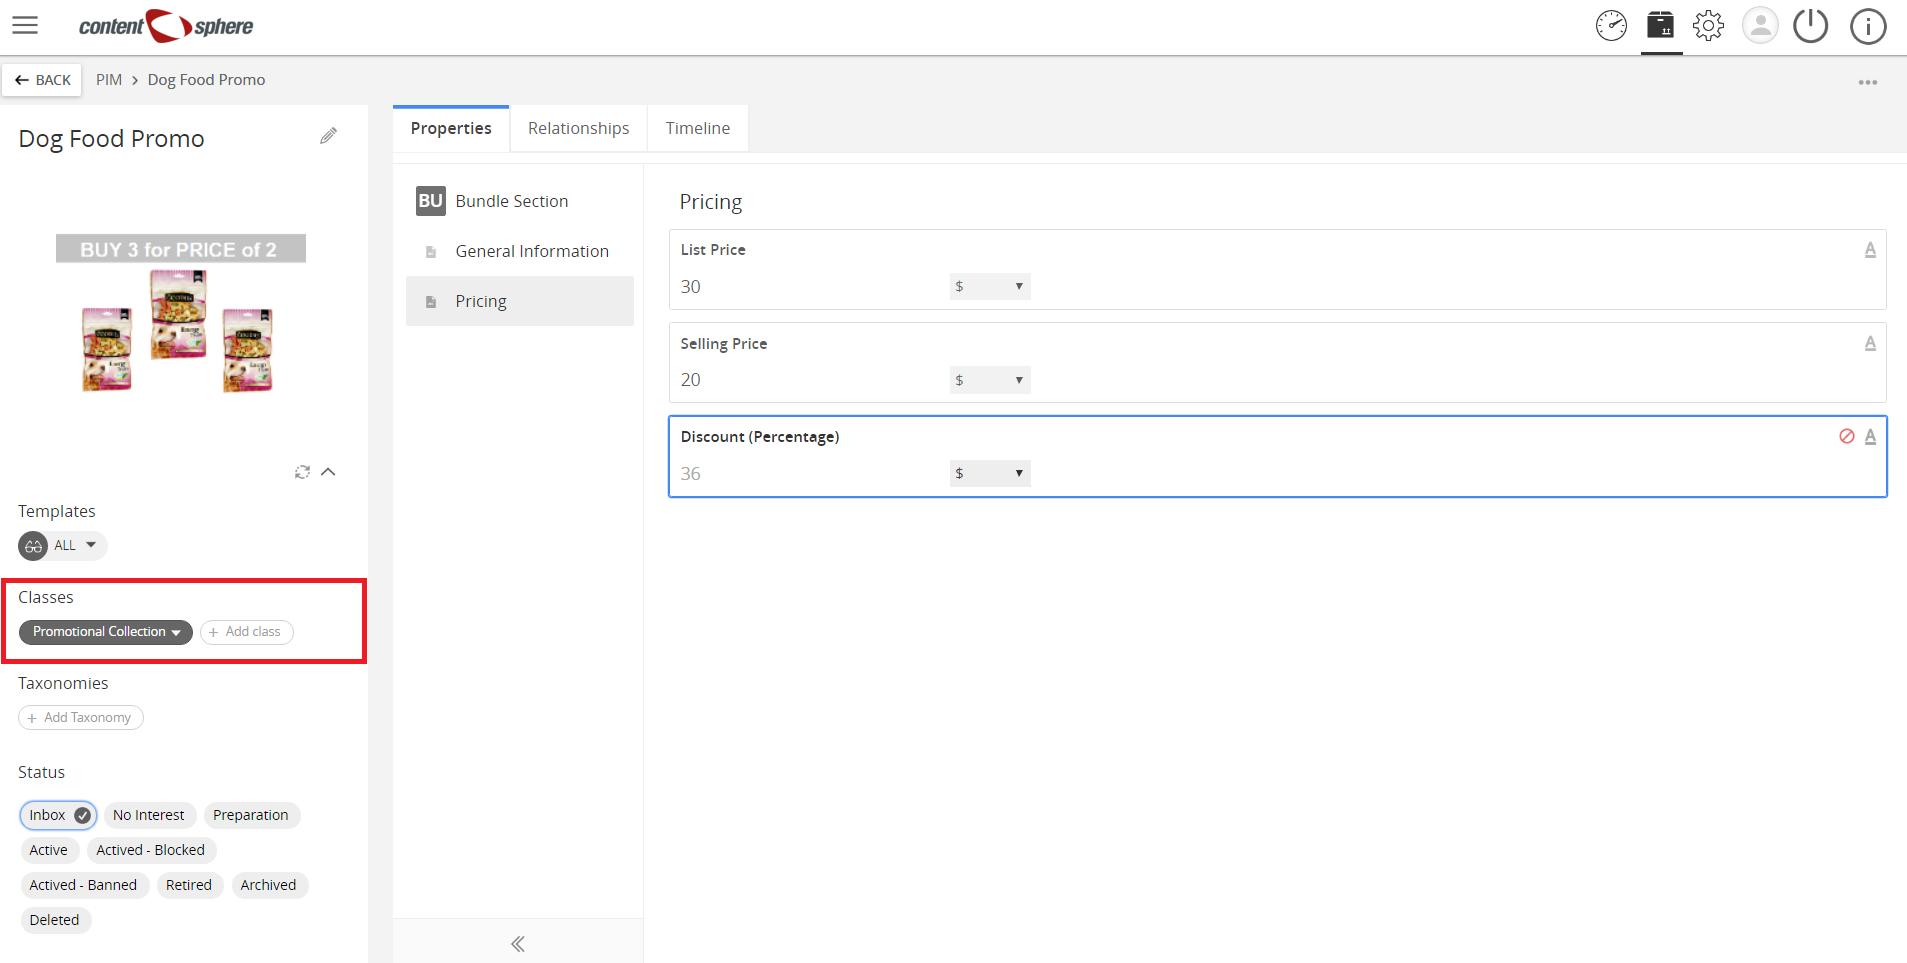Click the power logout icon
Image resolution: width=1907 pixels, height=963 pixels.
coord(1810,26)
